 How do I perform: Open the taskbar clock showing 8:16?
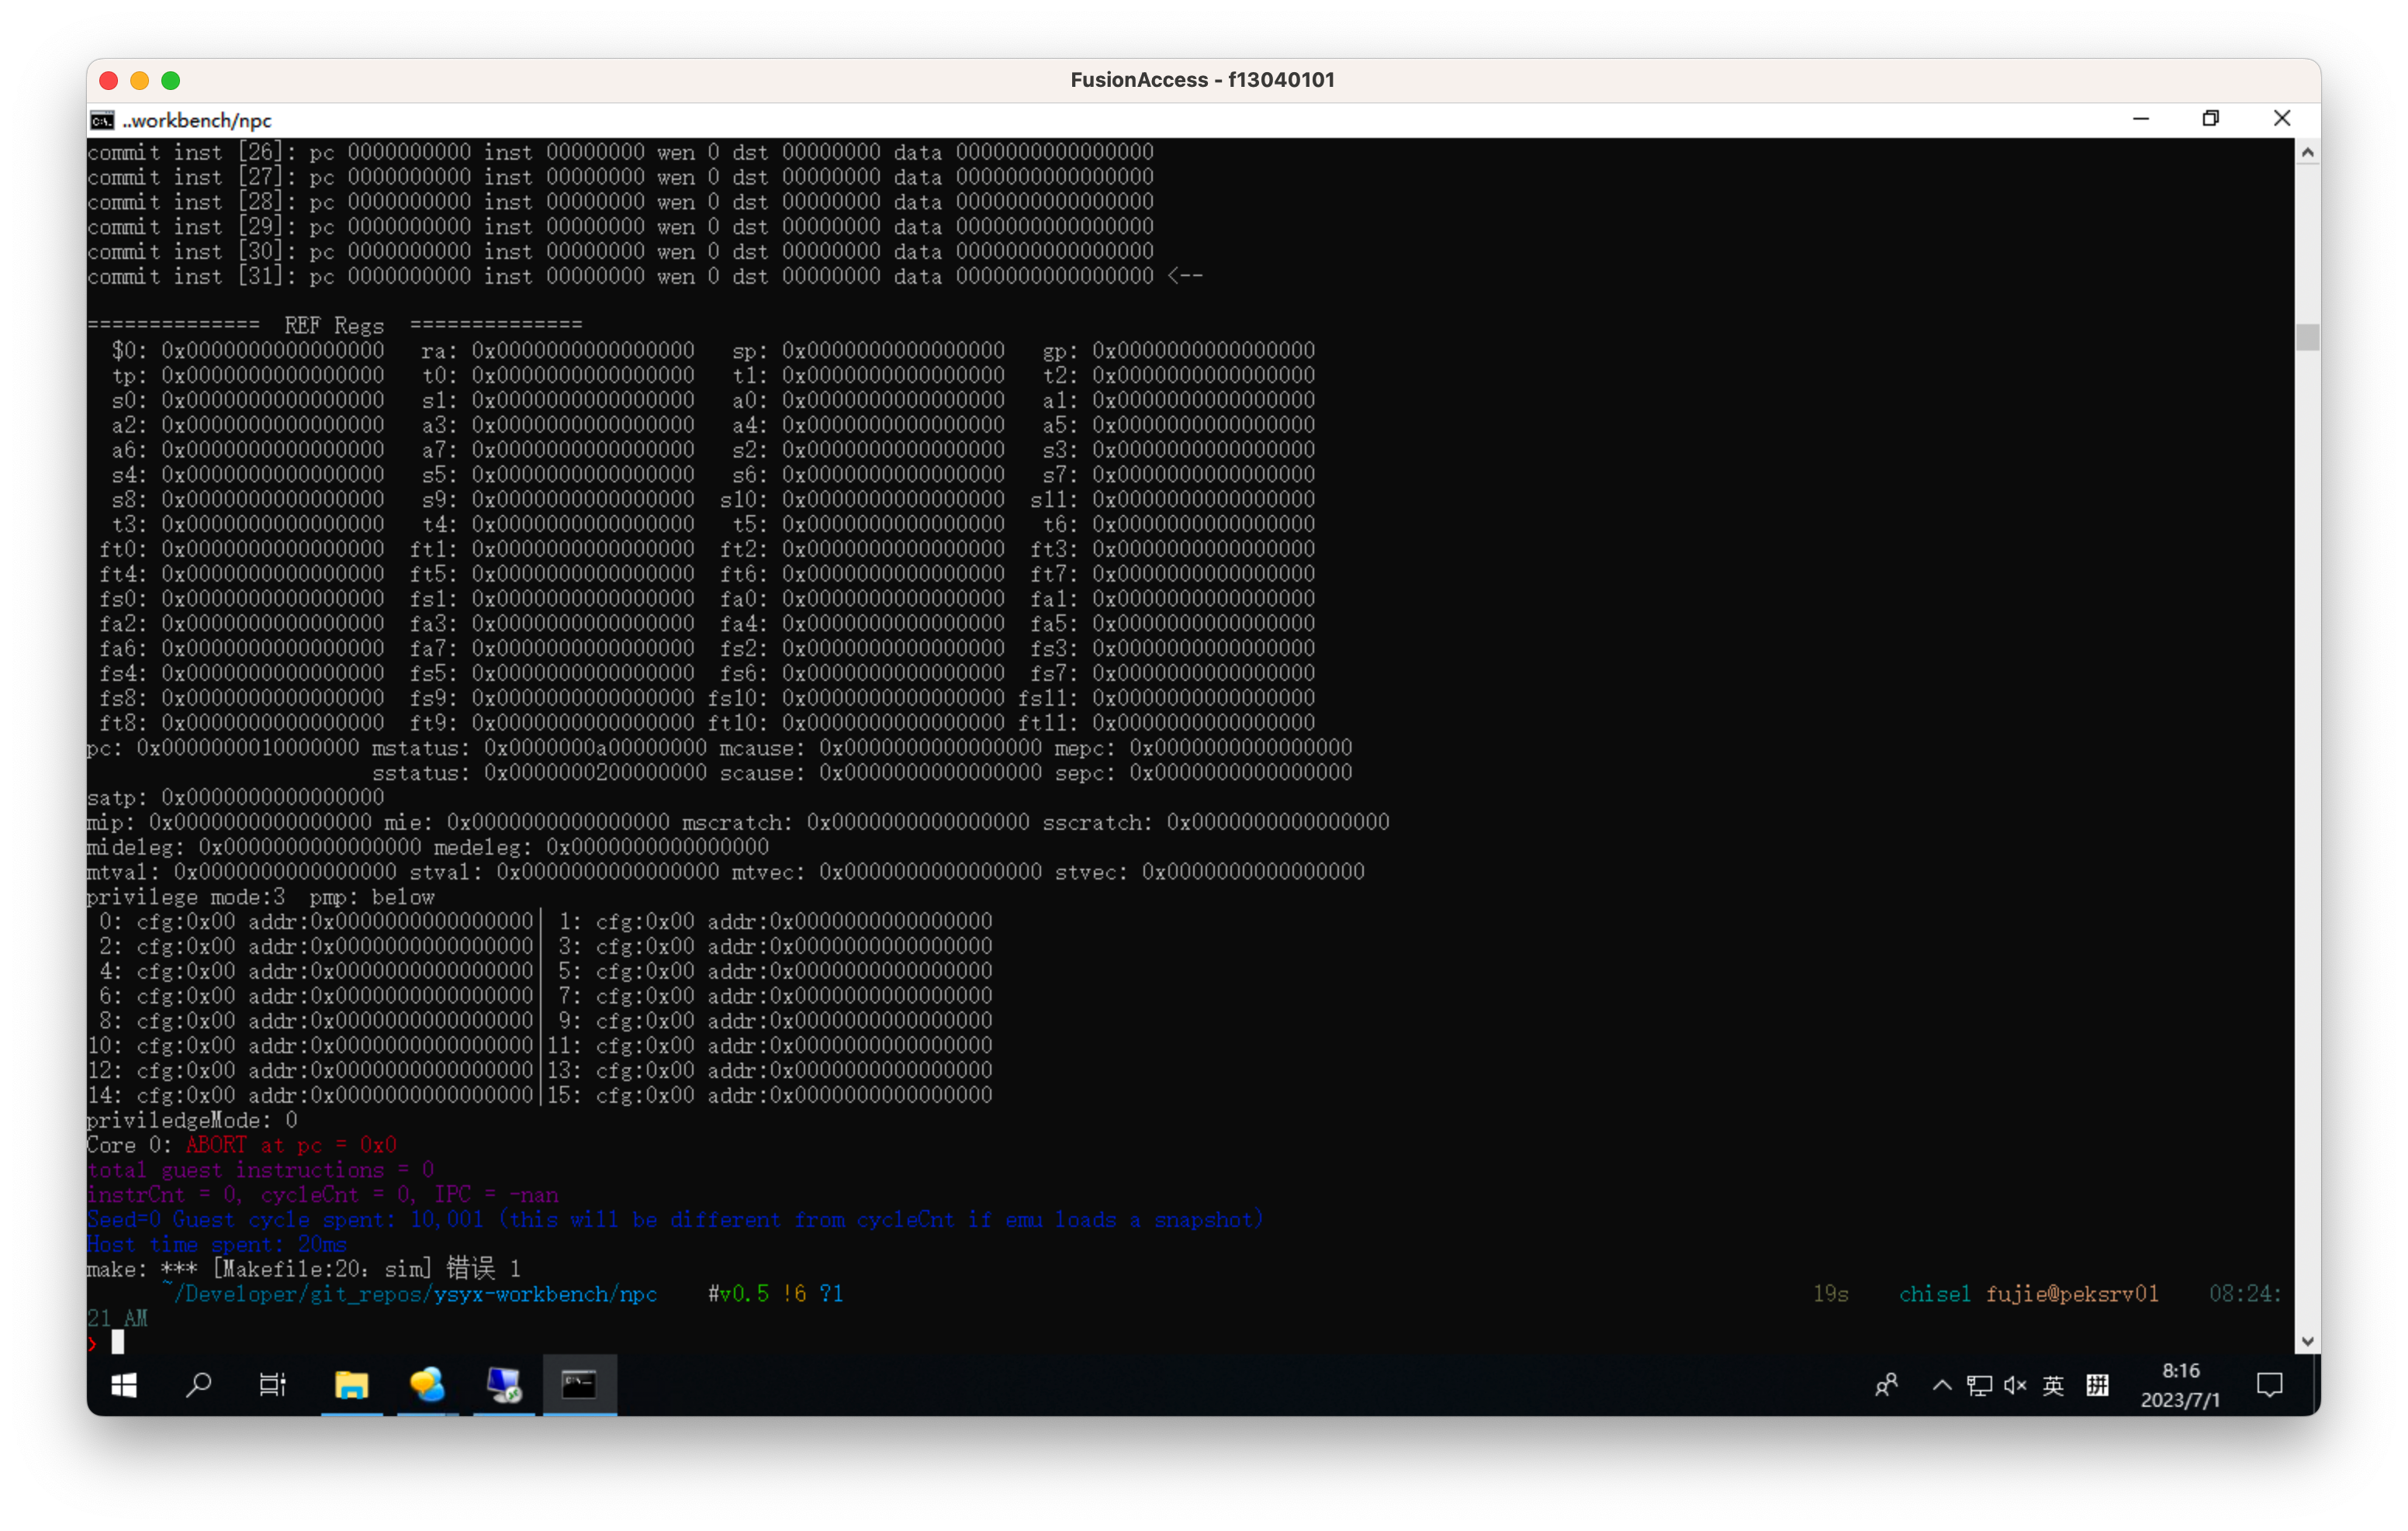click(2180, 1385)
